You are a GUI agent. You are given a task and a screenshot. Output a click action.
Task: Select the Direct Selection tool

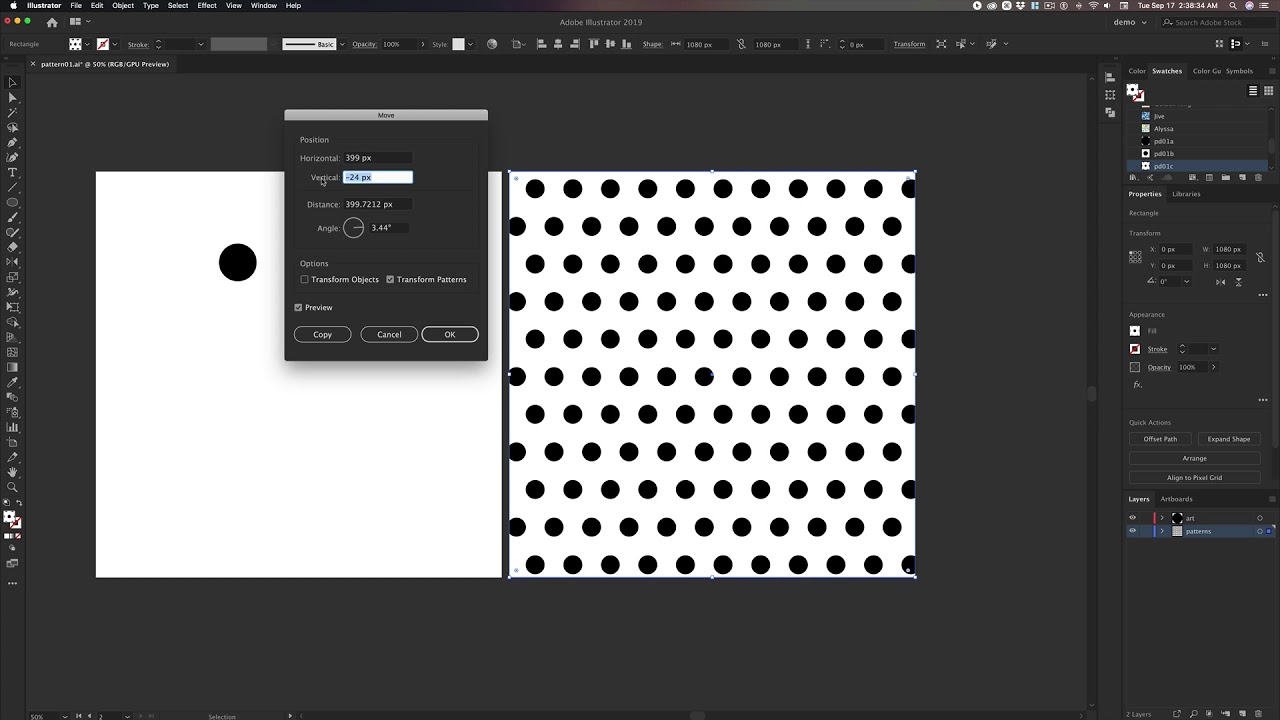(12, 98)
